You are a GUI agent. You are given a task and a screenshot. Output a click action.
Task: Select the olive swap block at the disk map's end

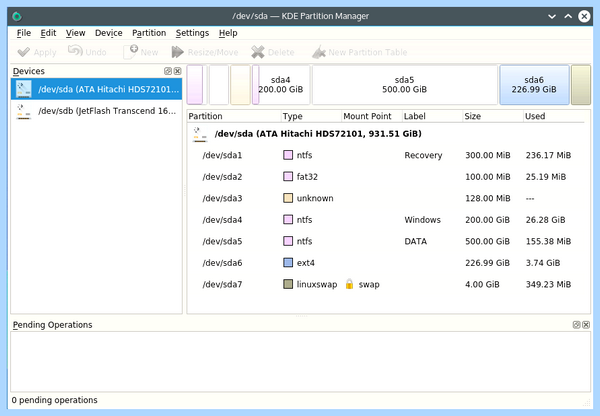[580, 85]
